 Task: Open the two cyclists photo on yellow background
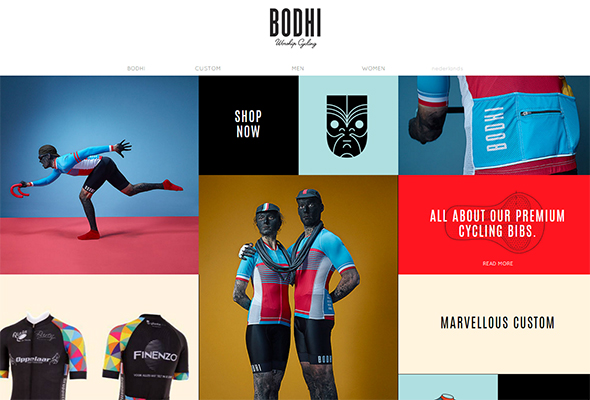pyautogui.click(x=298, y=288)
